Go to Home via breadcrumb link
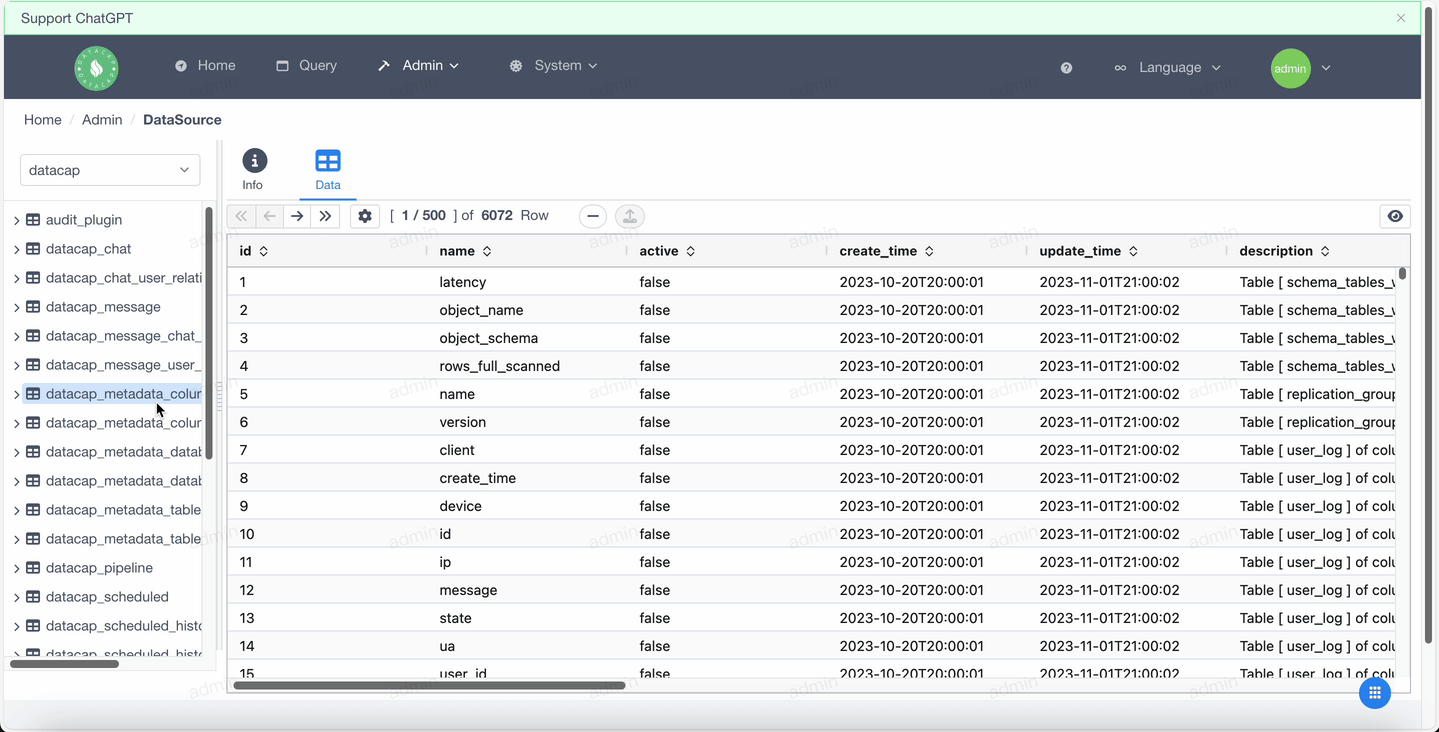The width and height of the screenshot is (1439, 732). [x=42, y=119]
